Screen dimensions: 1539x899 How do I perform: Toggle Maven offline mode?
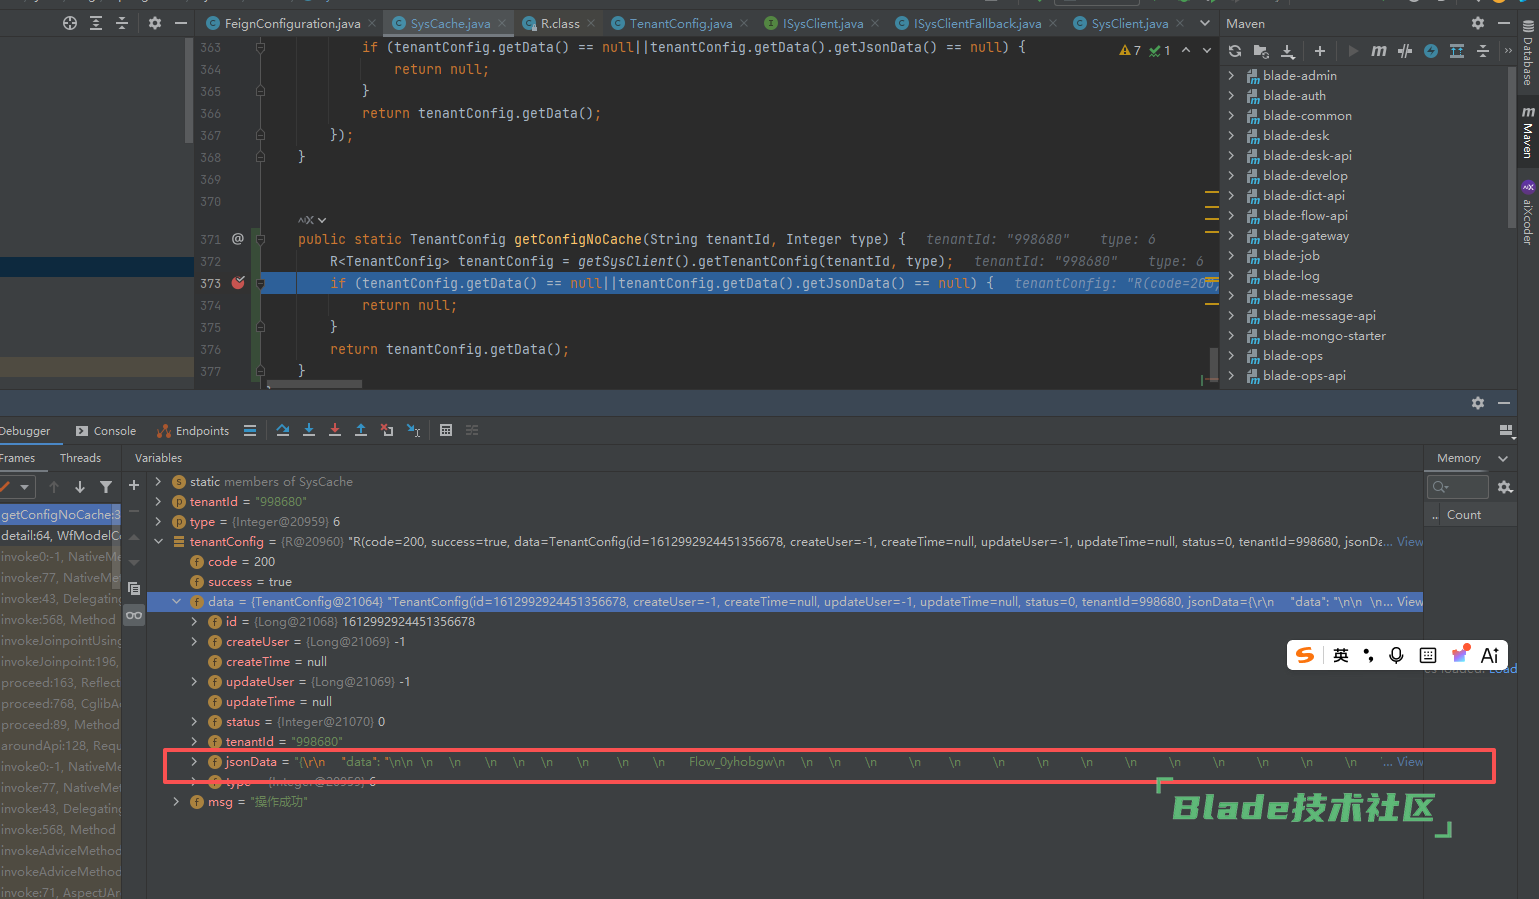point(1405,51)
